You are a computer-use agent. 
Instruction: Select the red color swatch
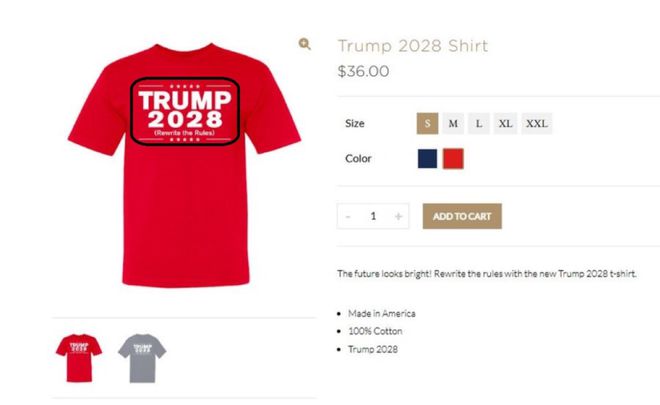pos(453,159)
